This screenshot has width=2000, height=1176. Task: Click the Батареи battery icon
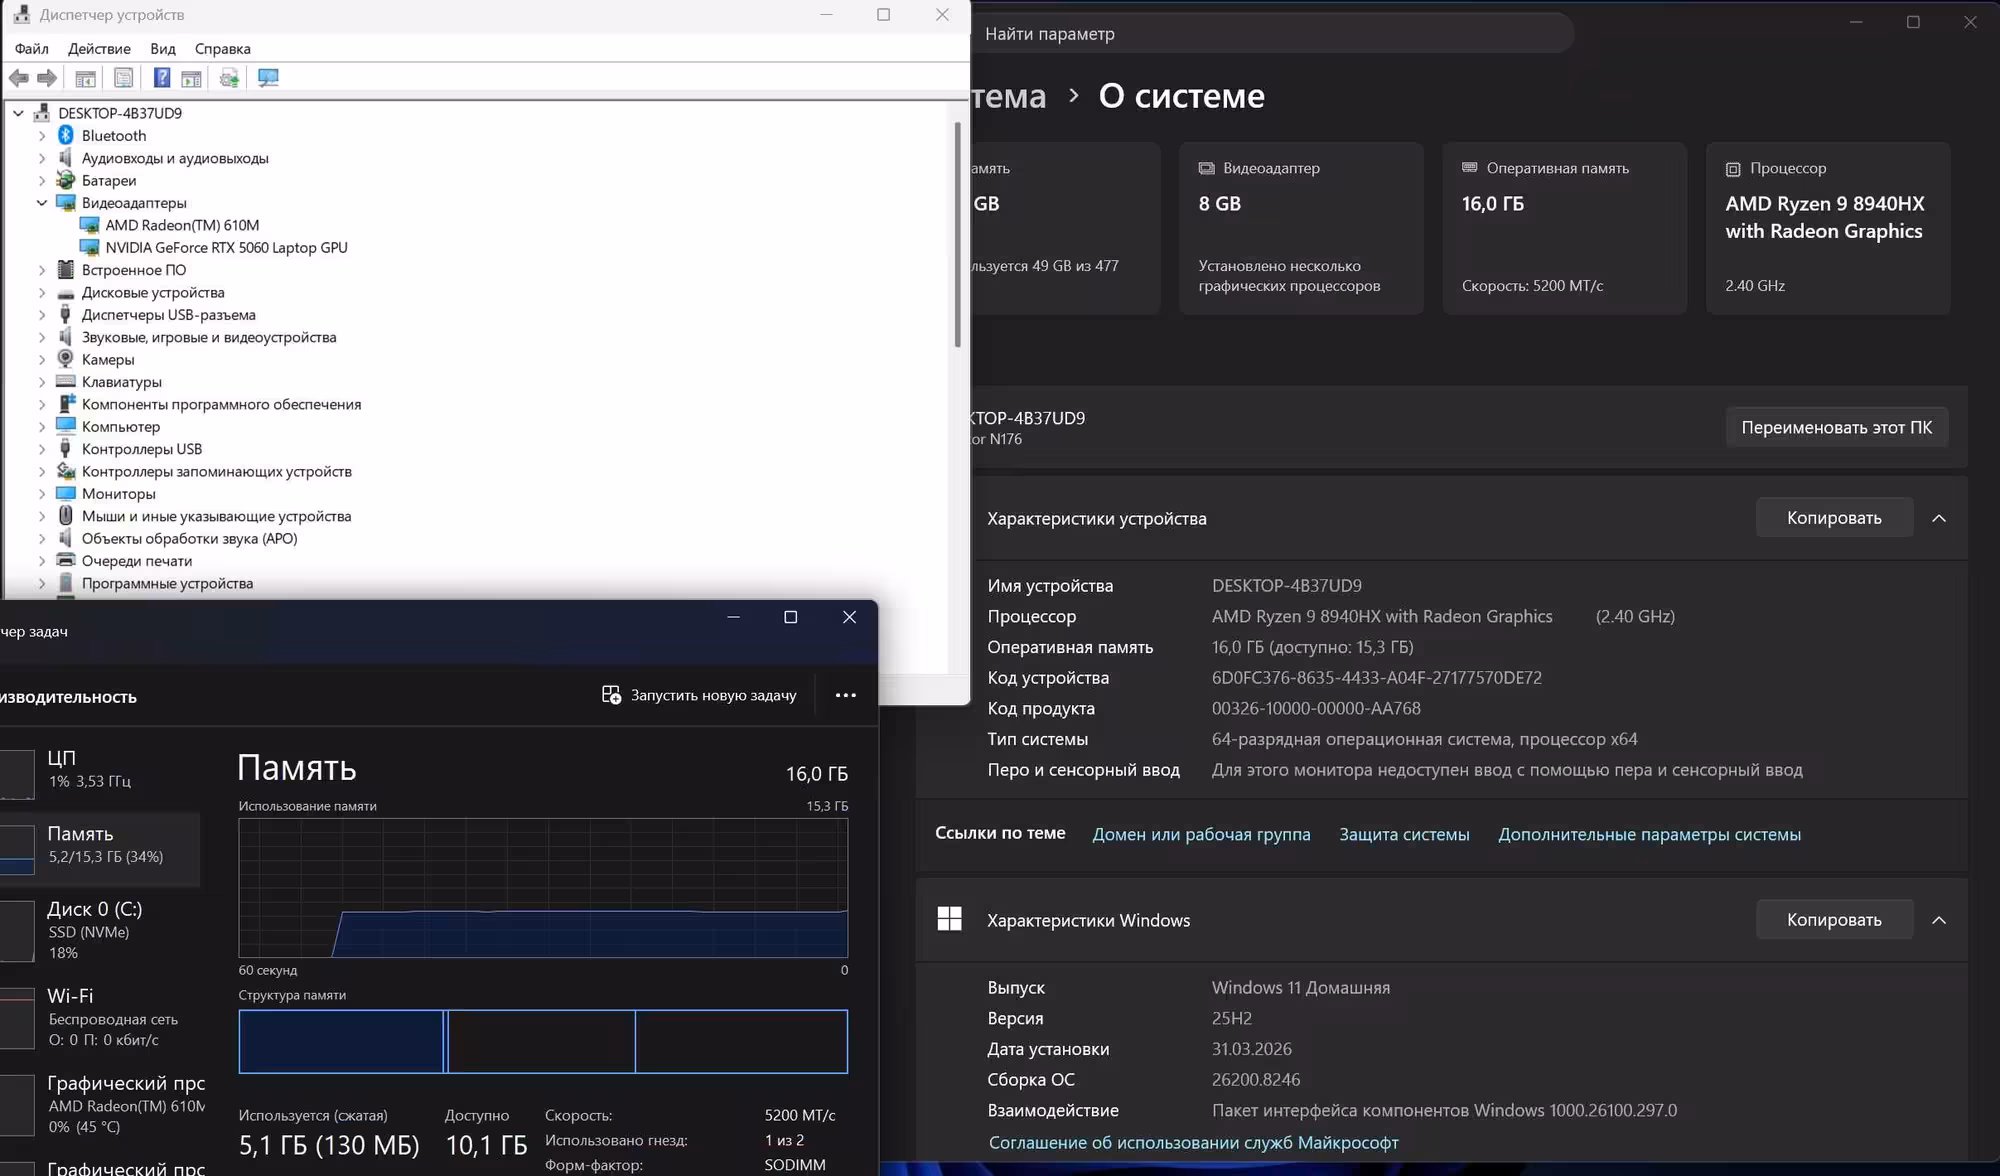(x=66, y=180)
